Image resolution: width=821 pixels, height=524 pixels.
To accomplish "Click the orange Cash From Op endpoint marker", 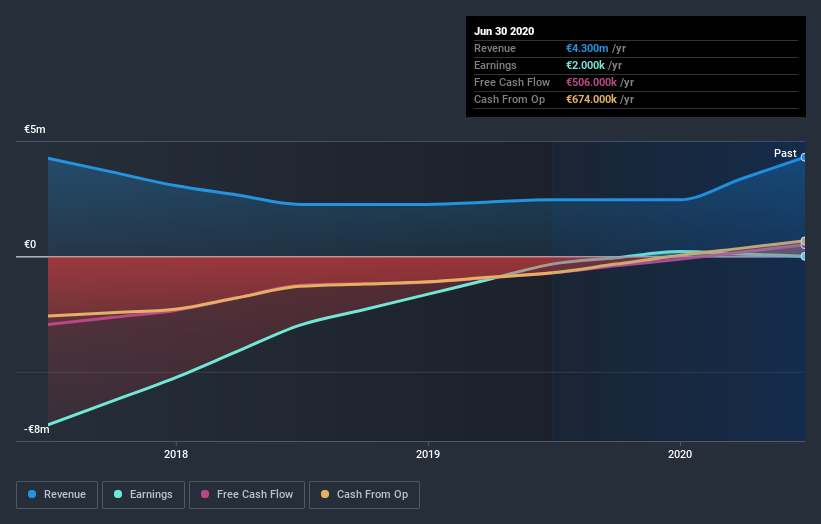I will click(x=804, y=241).
